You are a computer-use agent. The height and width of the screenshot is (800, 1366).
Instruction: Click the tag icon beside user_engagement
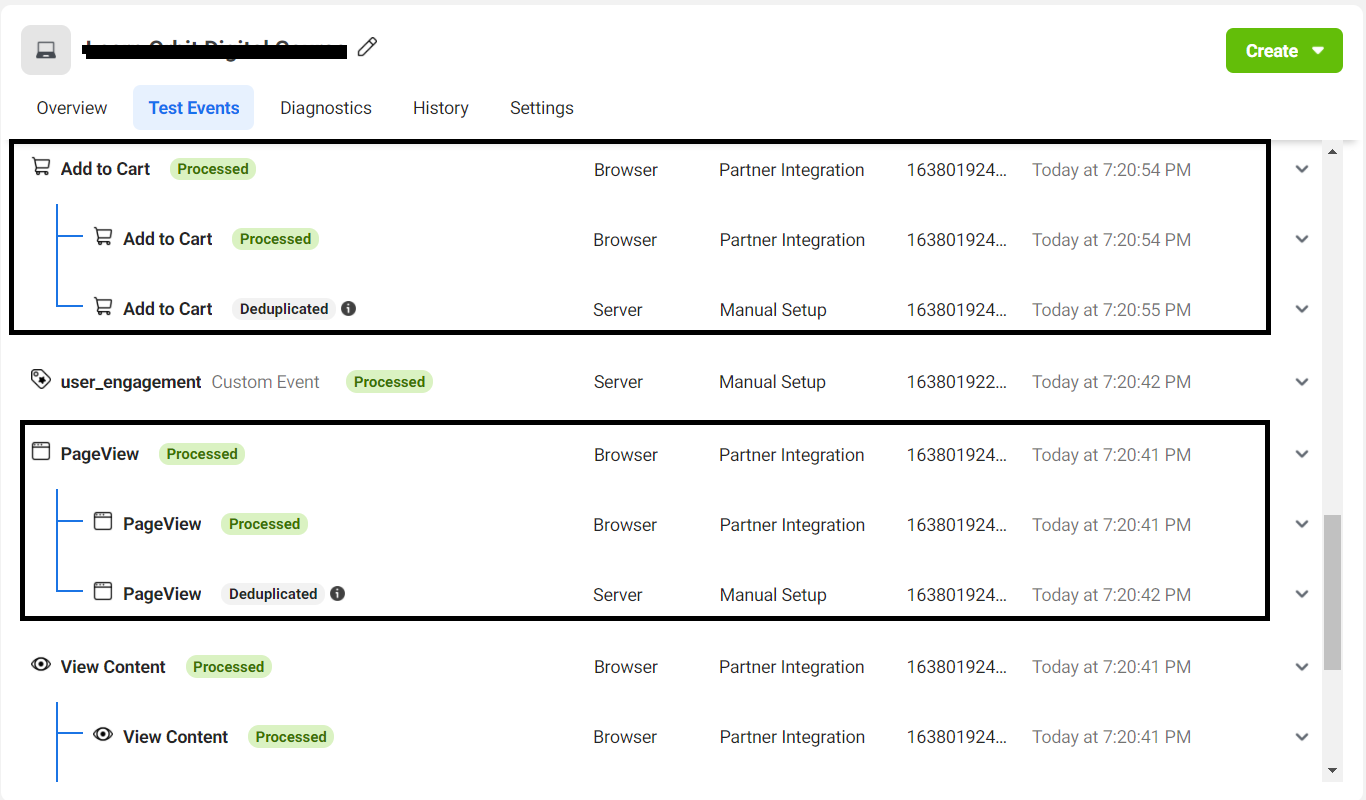click(x=41, y=380)
